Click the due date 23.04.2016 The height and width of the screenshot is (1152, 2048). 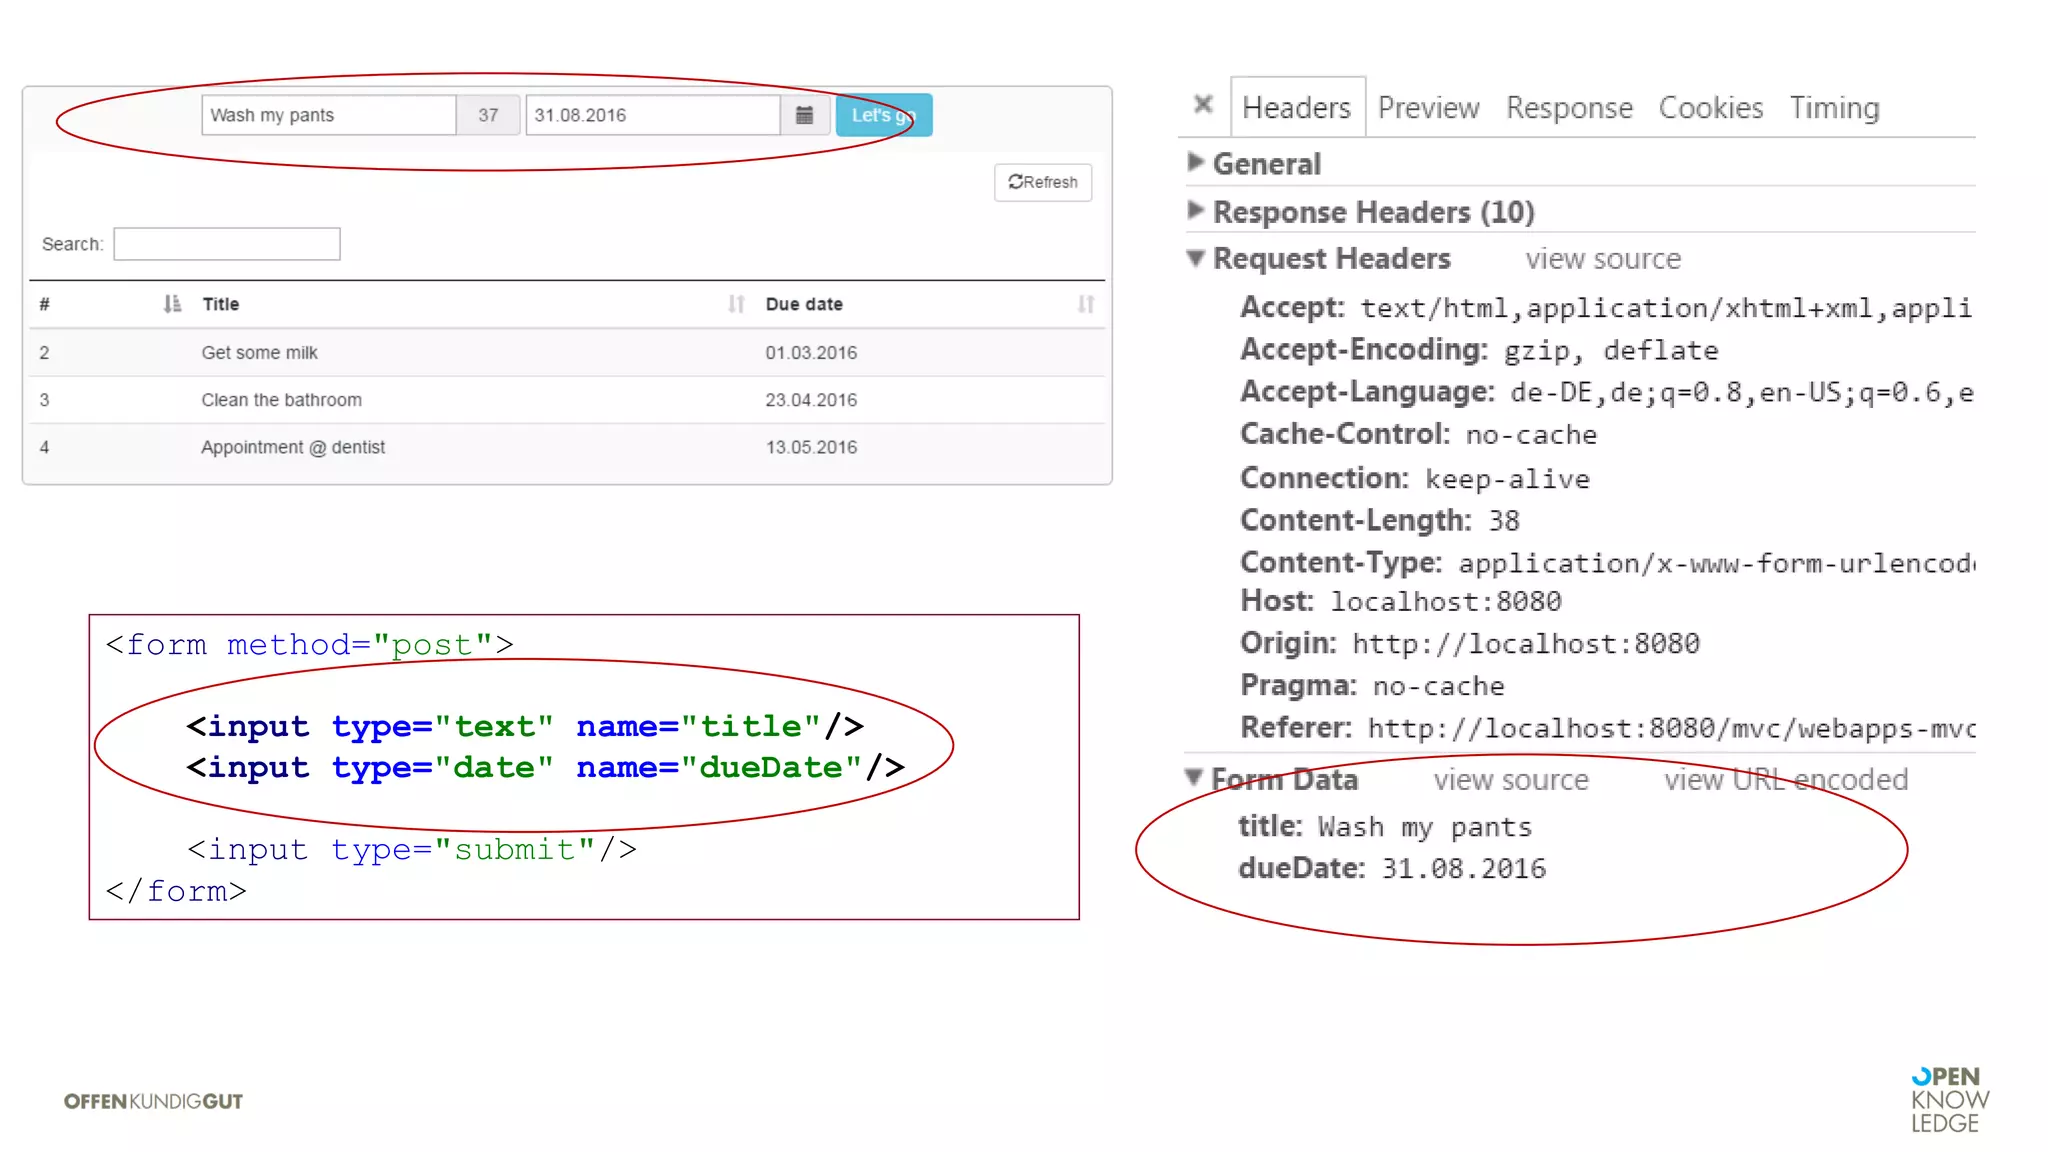[811, 400]
